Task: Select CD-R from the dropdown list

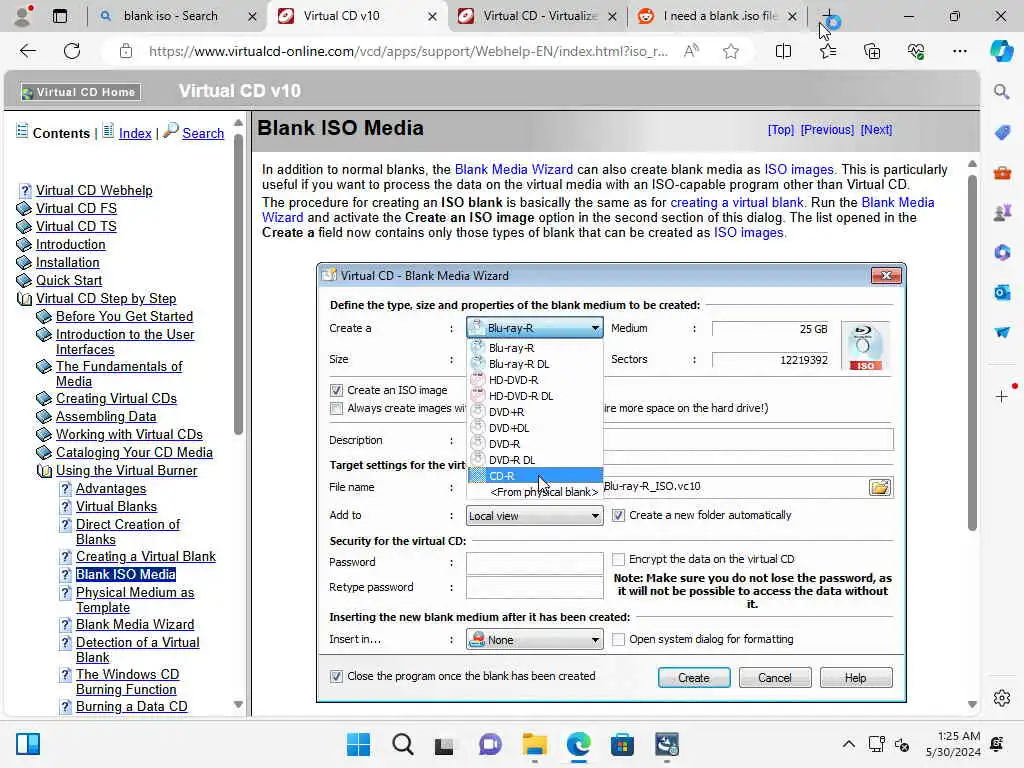Action: (535, 476)
